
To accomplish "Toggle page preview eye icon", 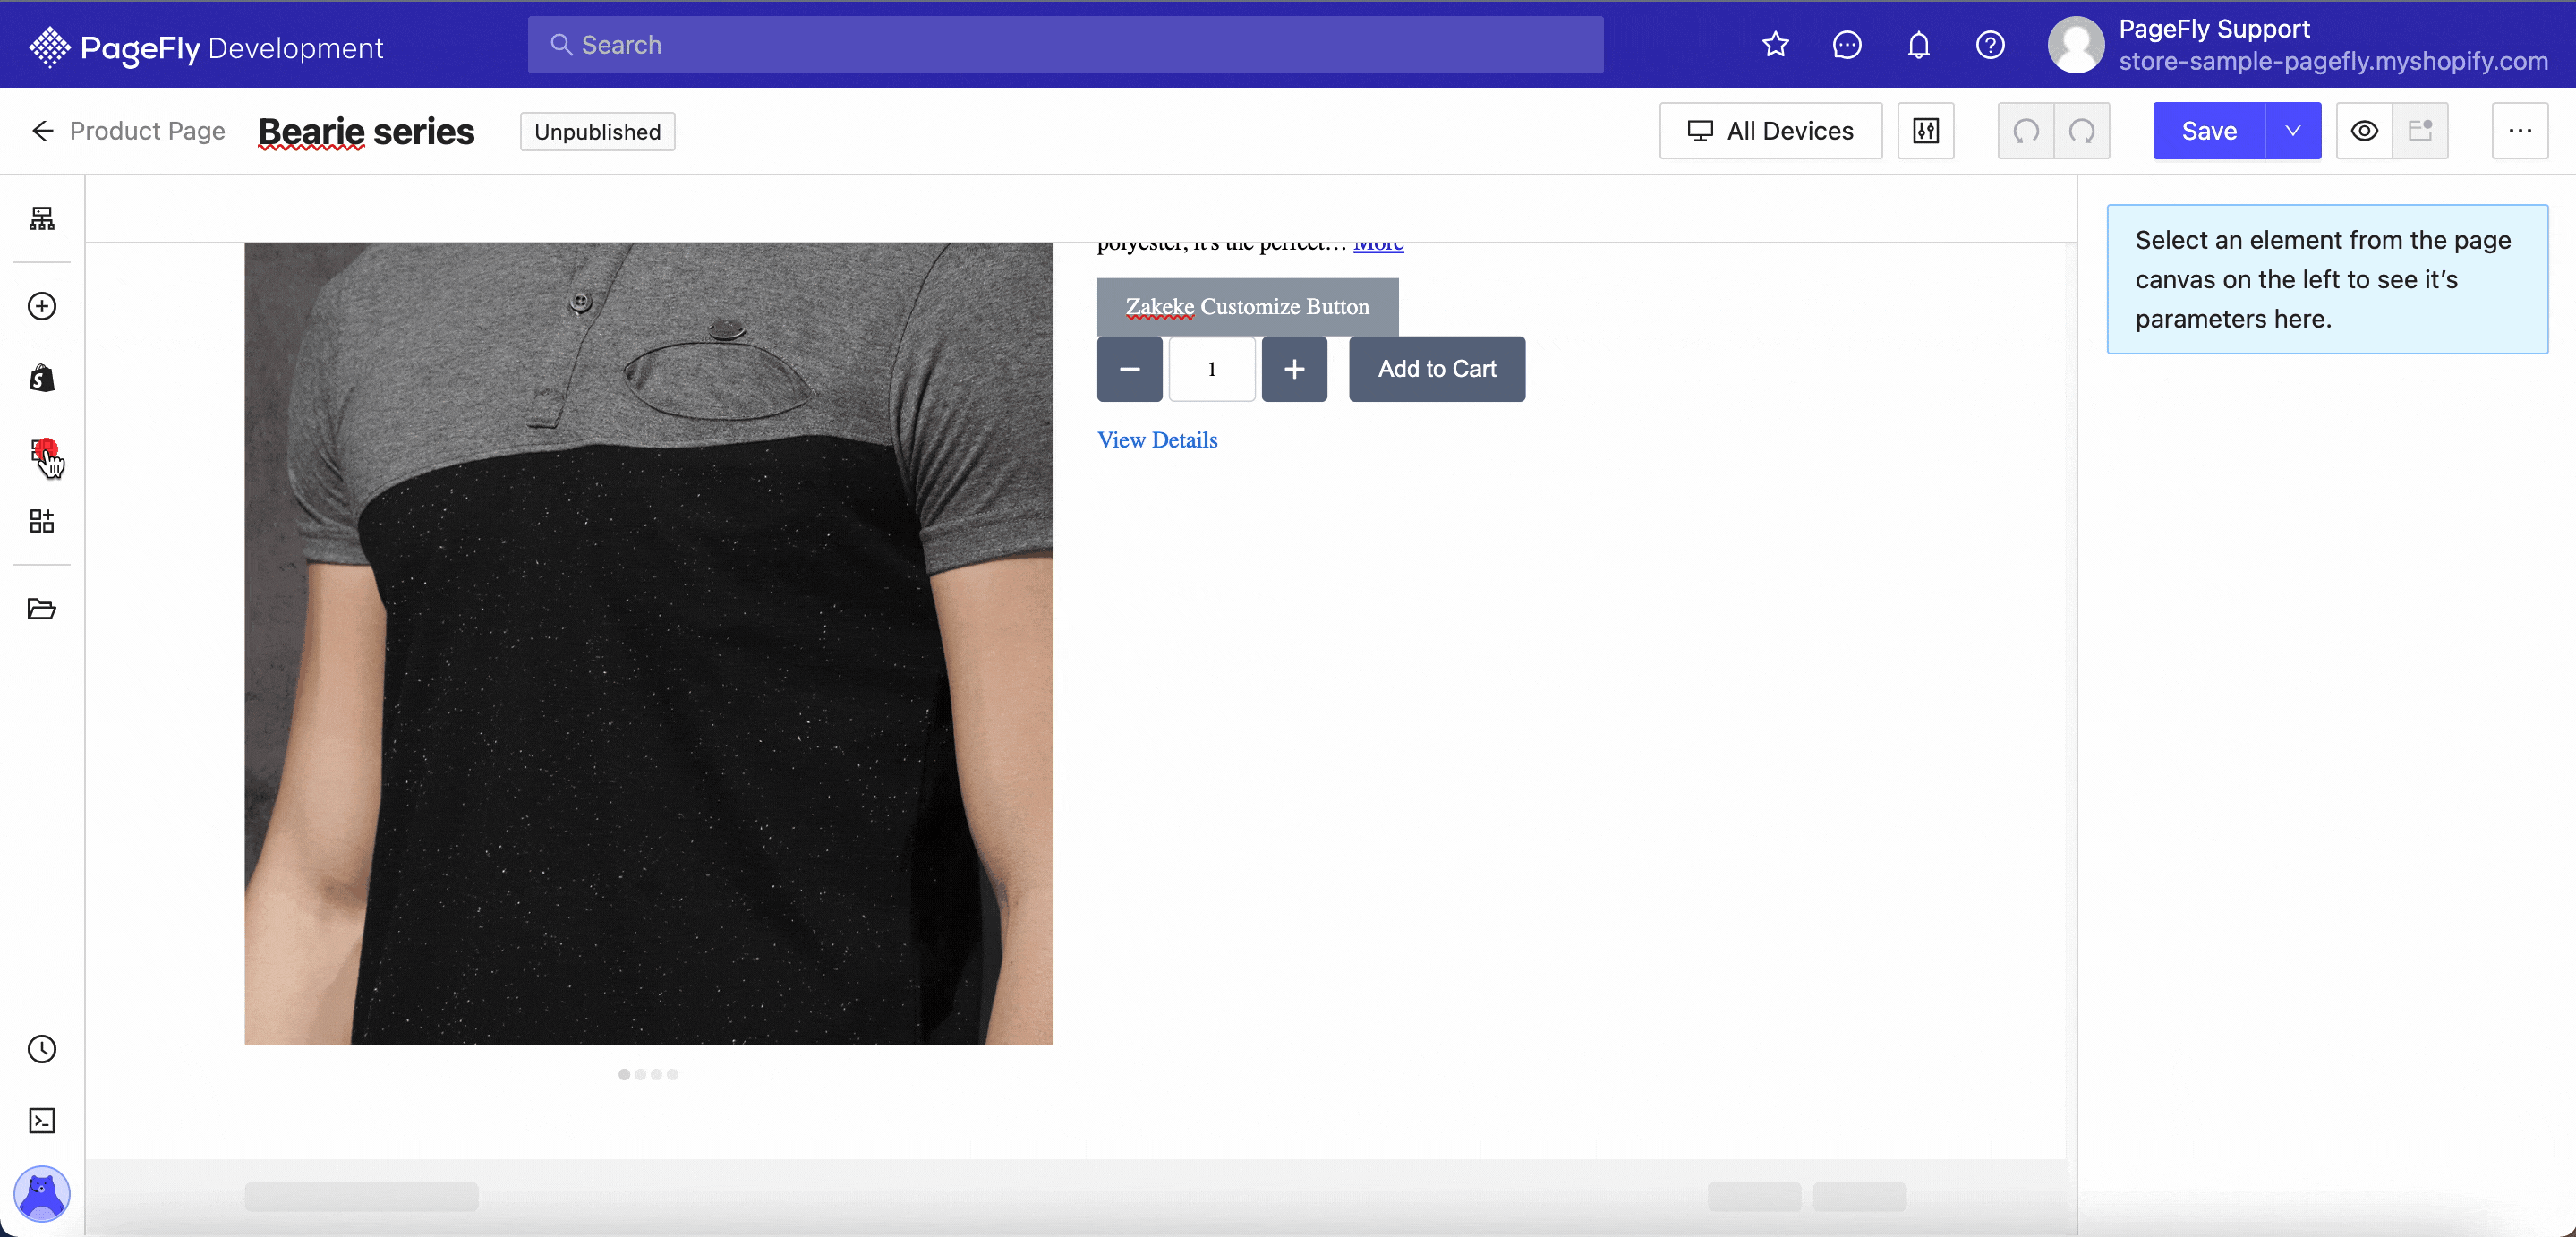I will 2364,131.
